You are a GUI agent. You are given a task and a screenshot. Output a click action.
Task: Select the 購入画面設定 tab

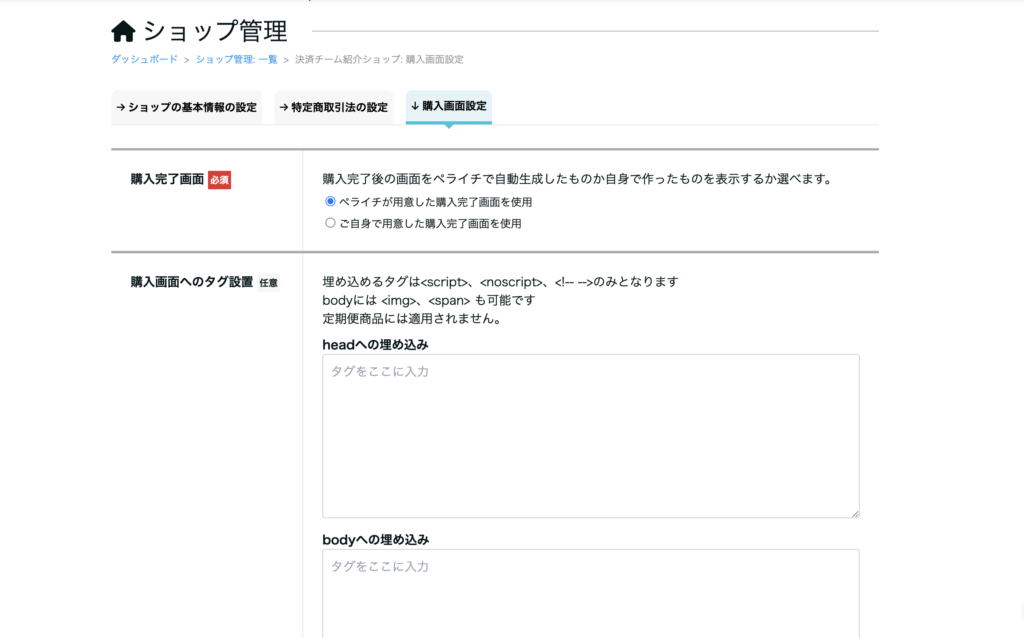[x=448, y=106]
